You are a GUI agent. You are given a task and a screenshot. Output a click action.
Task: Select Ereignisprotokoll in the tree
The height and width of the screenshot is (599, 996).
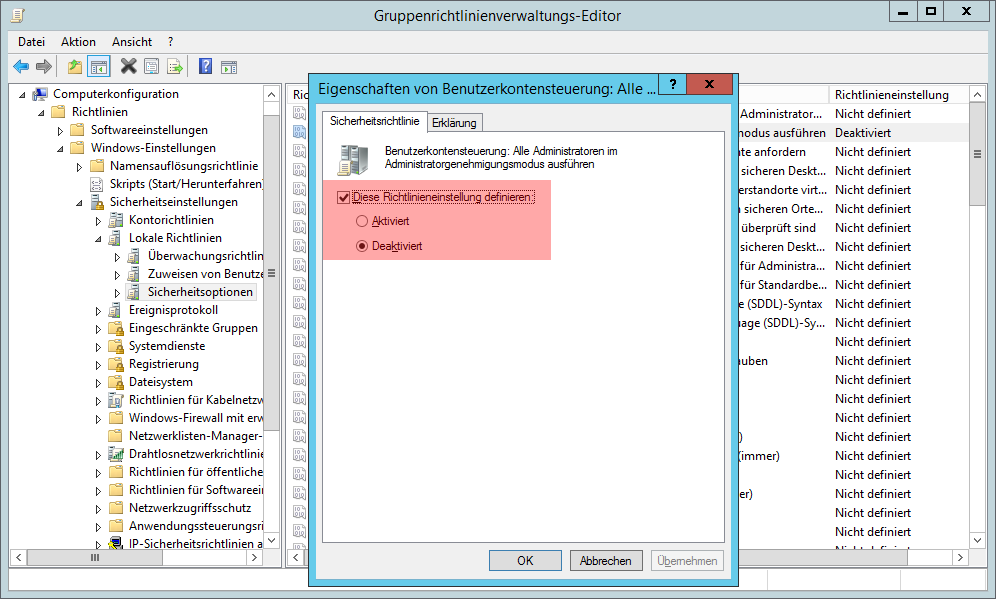coord(173,310)
